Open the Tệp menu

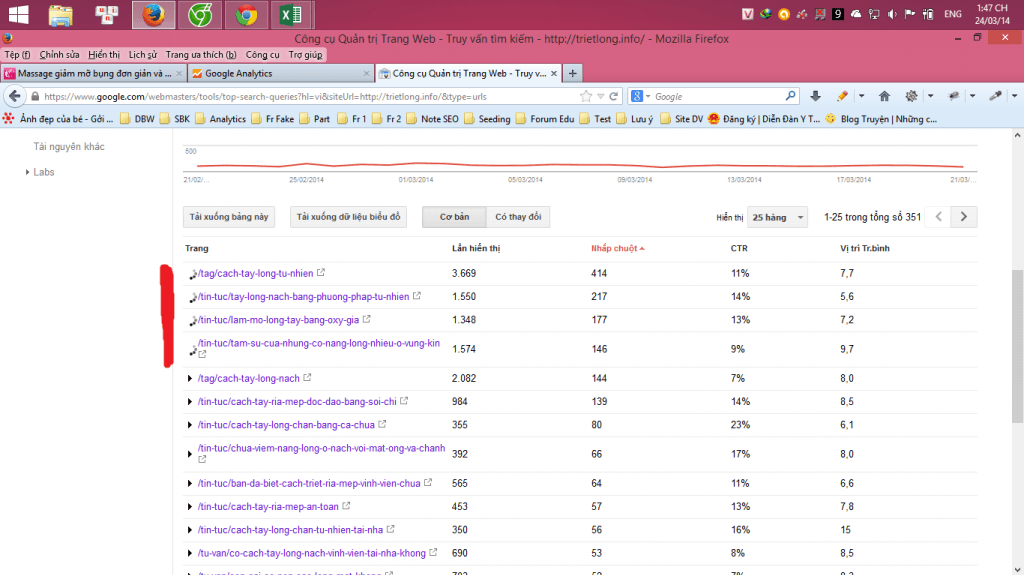(17, 55)
